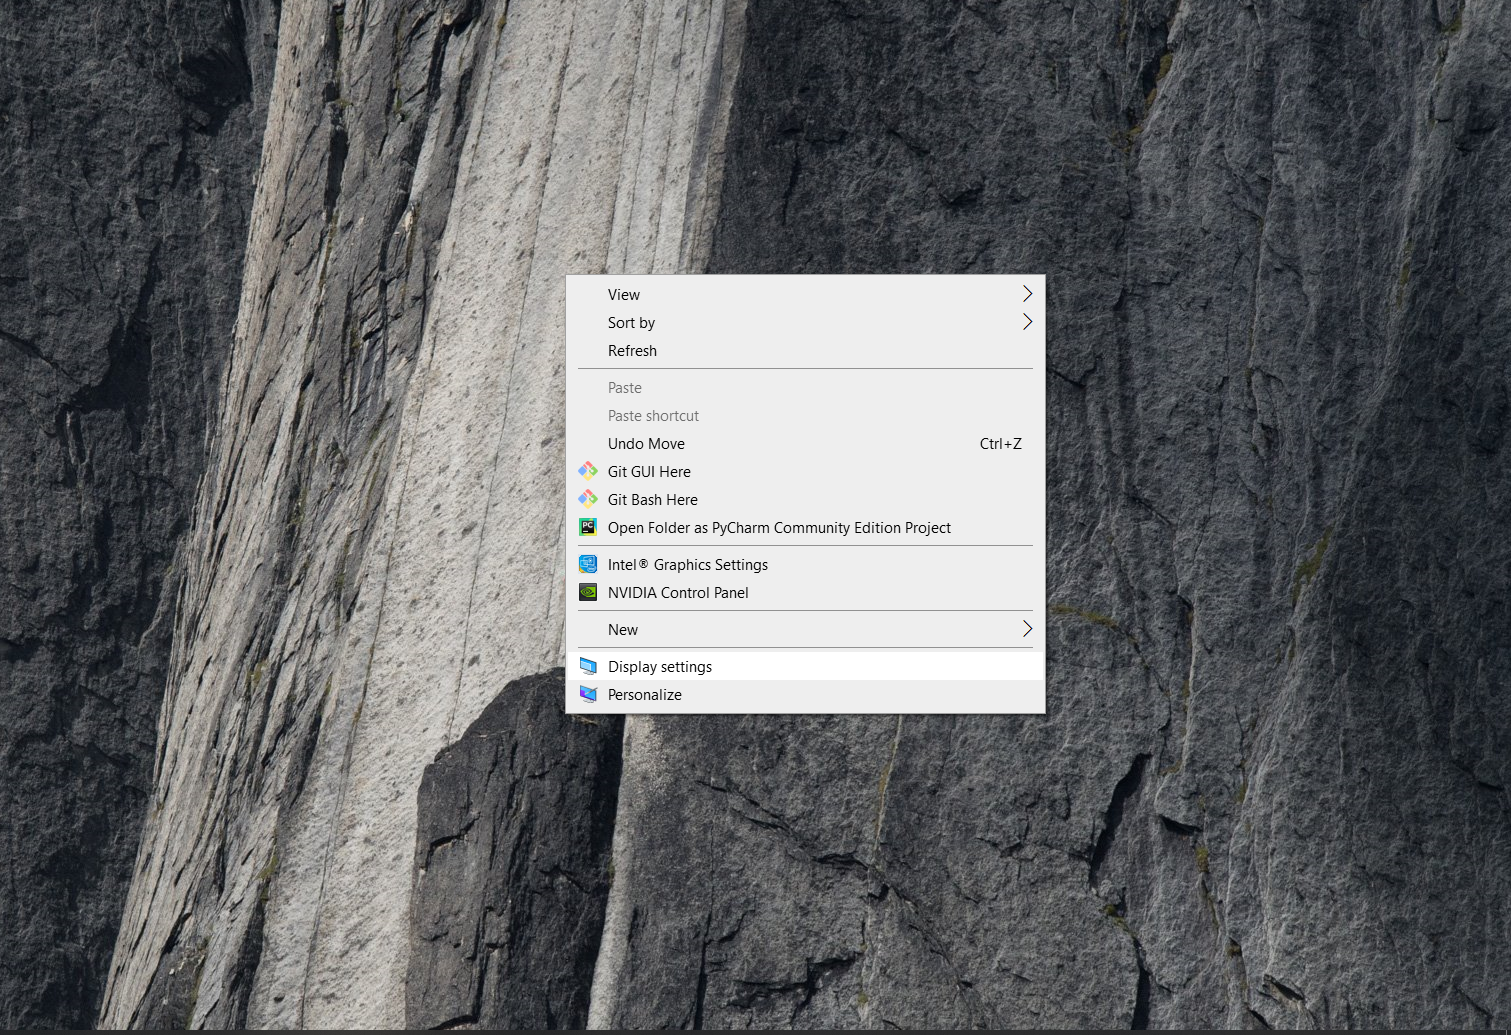This screenshot has width=1511, height=1035.
Task: Expand the View submenu arrow
Action: click(1027, 293)
